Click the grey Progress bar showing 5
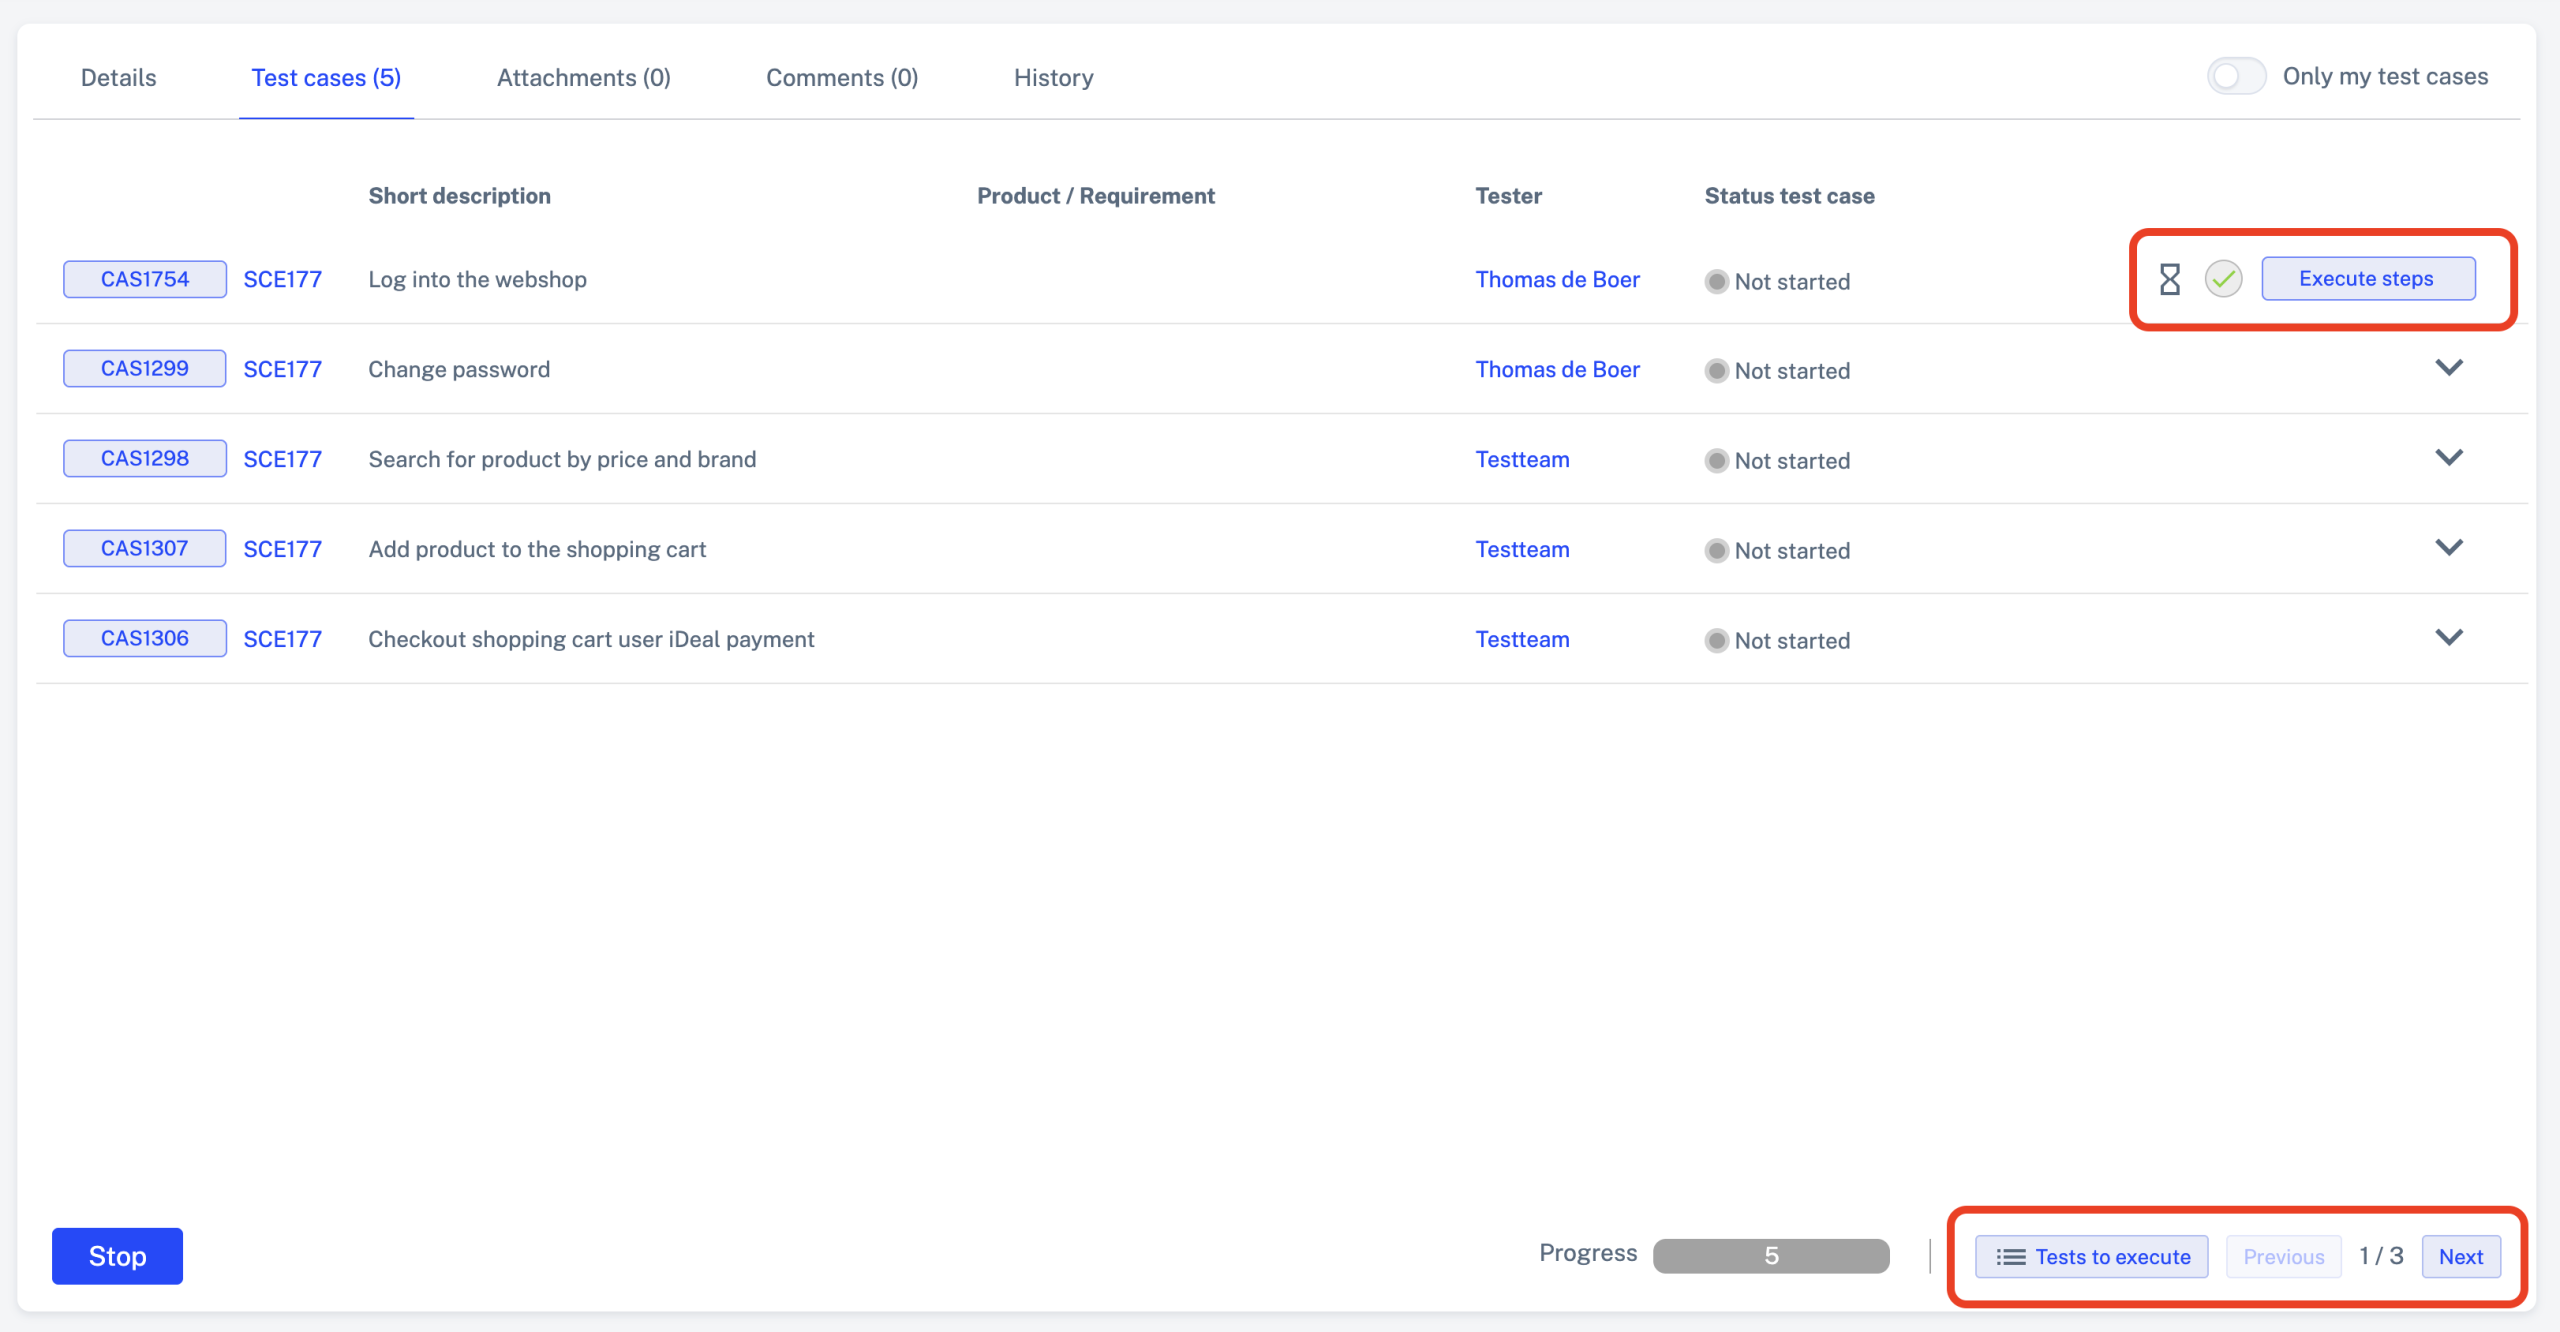The width and height of the screenshot is (2560, 1332). 1770,1256
